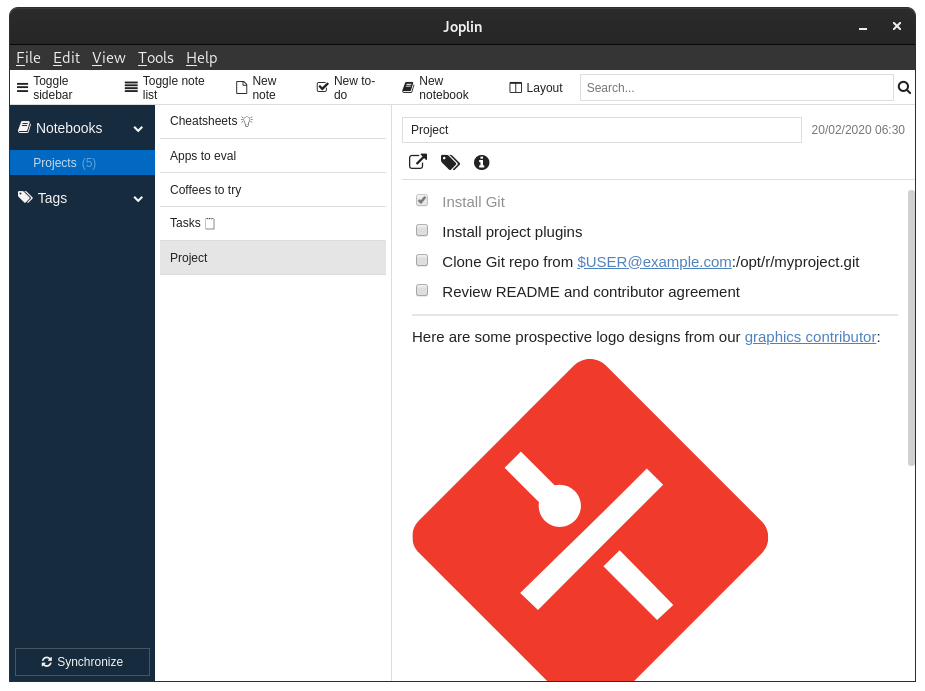This screenshot has width=925, height=691.
Task: Open the View menu
Action: [109, 57]
